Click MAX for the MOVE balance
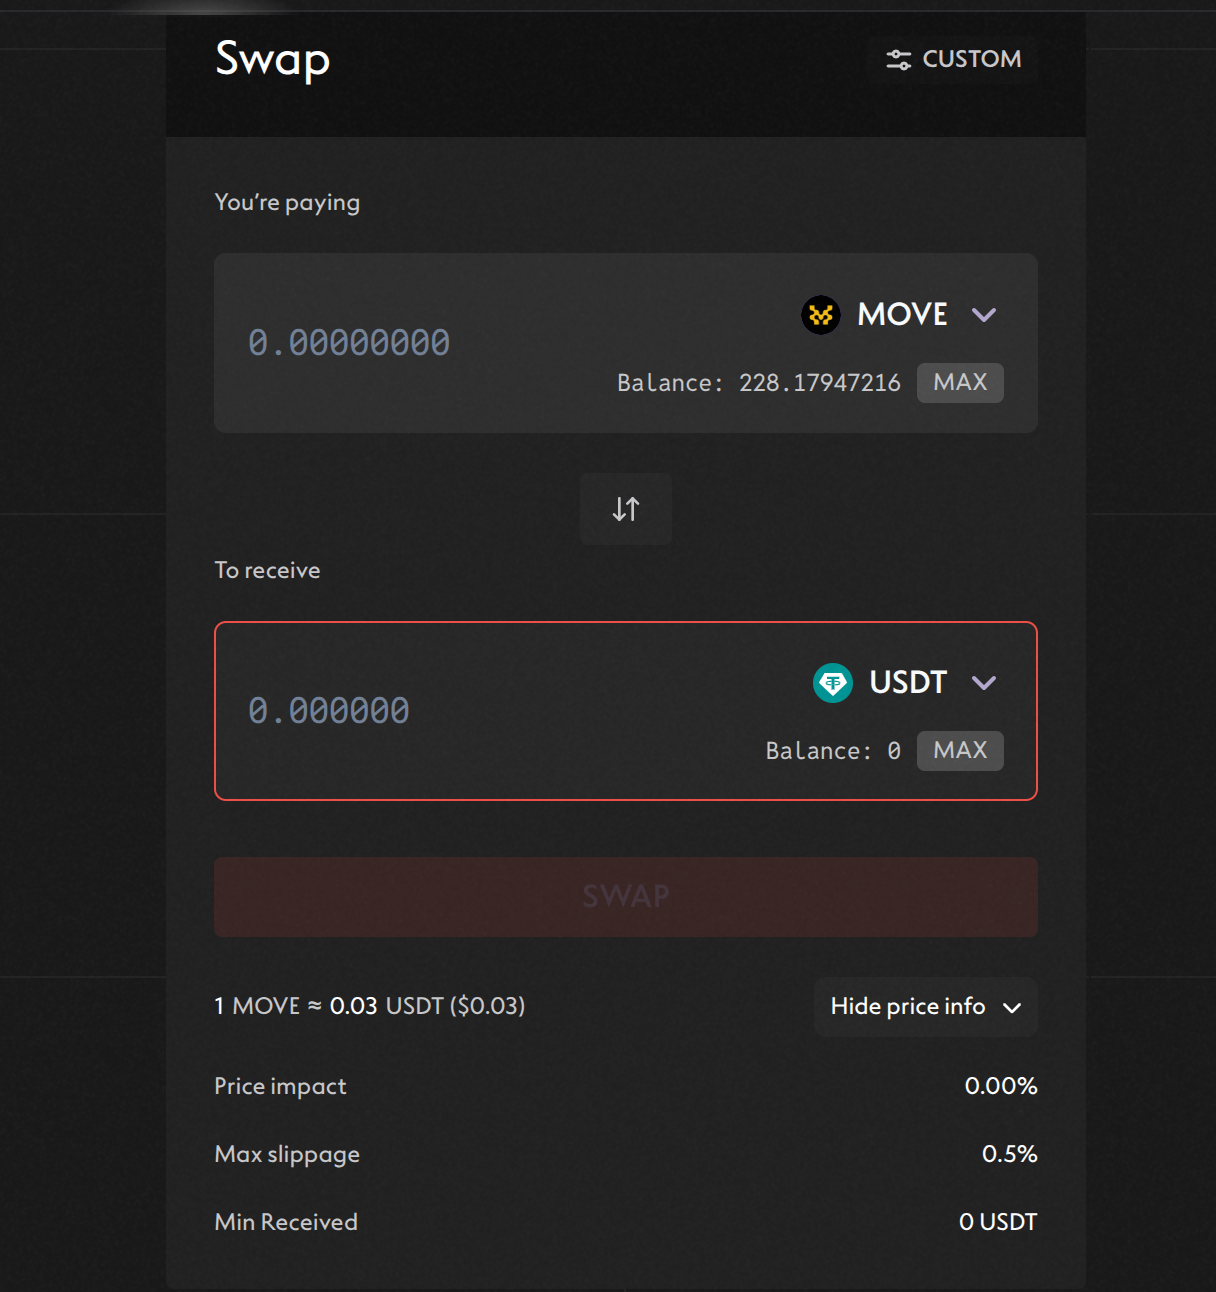Viewport: 1216px width, 1292px height. pyautogui.click(x=960, y=383)
